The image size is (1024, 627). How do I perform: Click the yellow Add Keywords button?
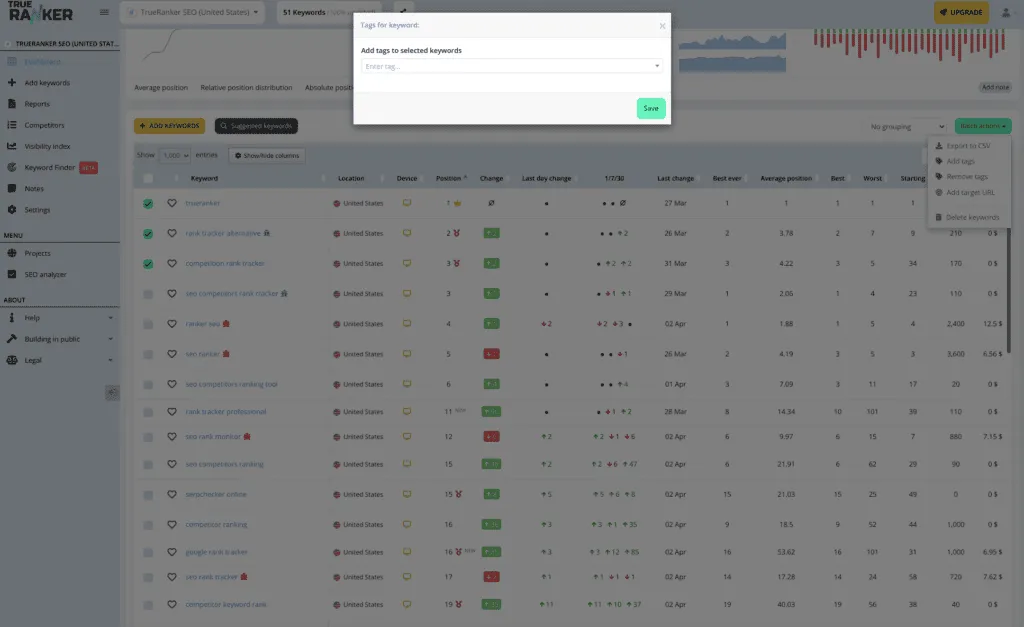pos(169,126)
